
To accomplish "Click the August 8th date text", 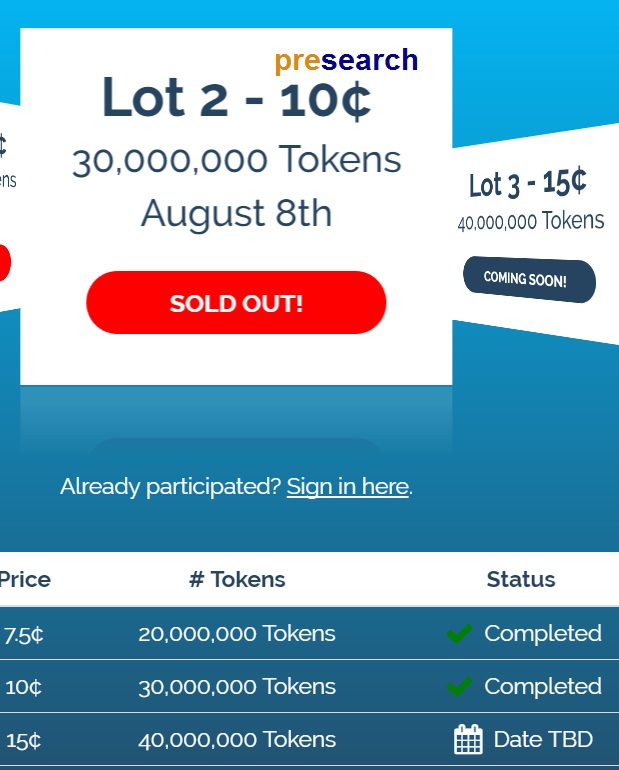I will tap(236, 213).
